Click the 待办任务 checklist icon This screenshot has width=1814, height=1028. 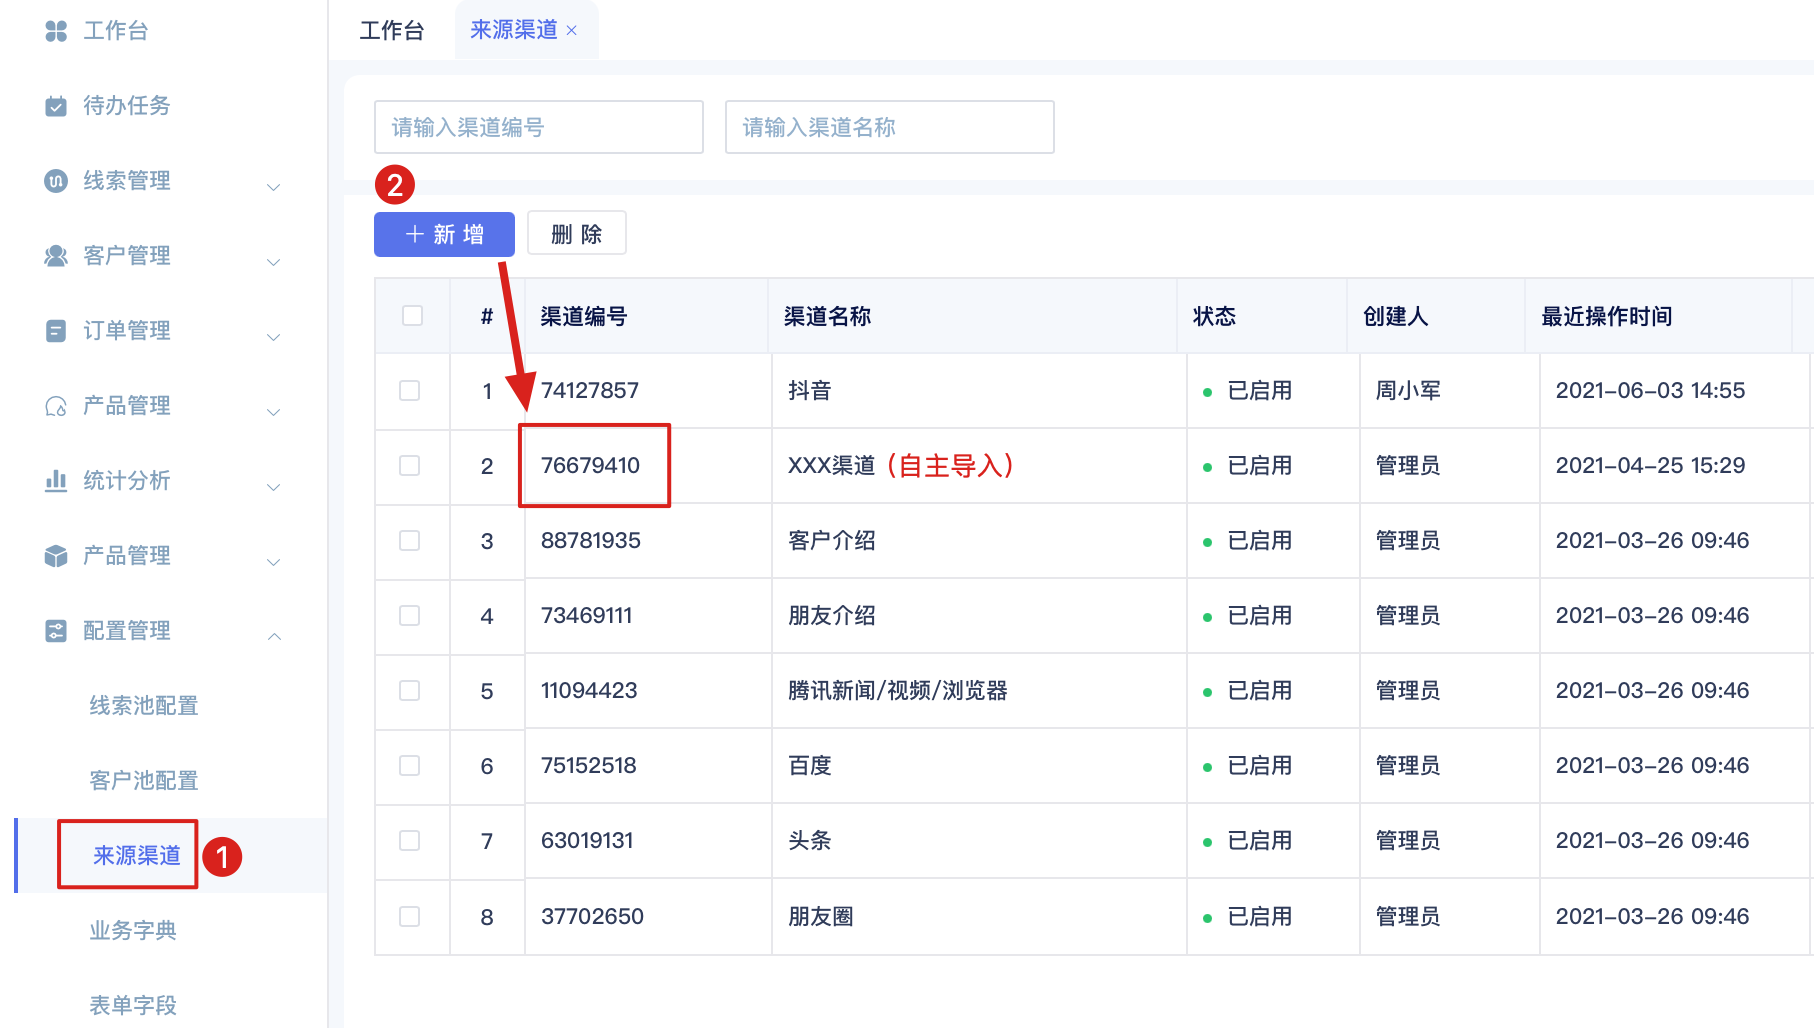(56, 106)
